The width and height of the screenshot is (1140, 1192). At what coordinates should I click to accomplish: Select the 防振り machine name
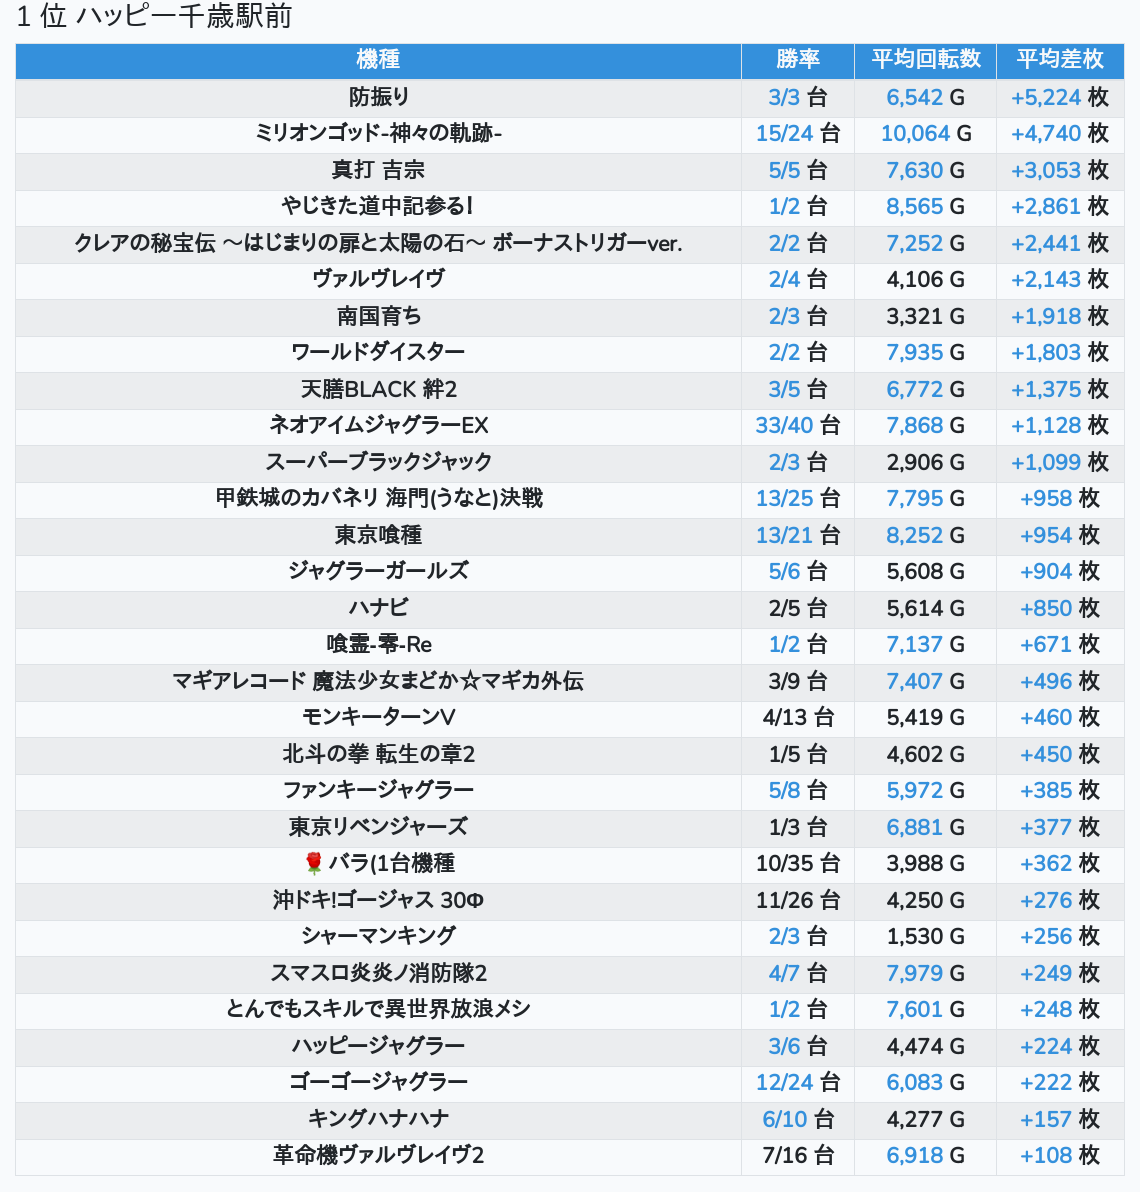pos(378,97)
